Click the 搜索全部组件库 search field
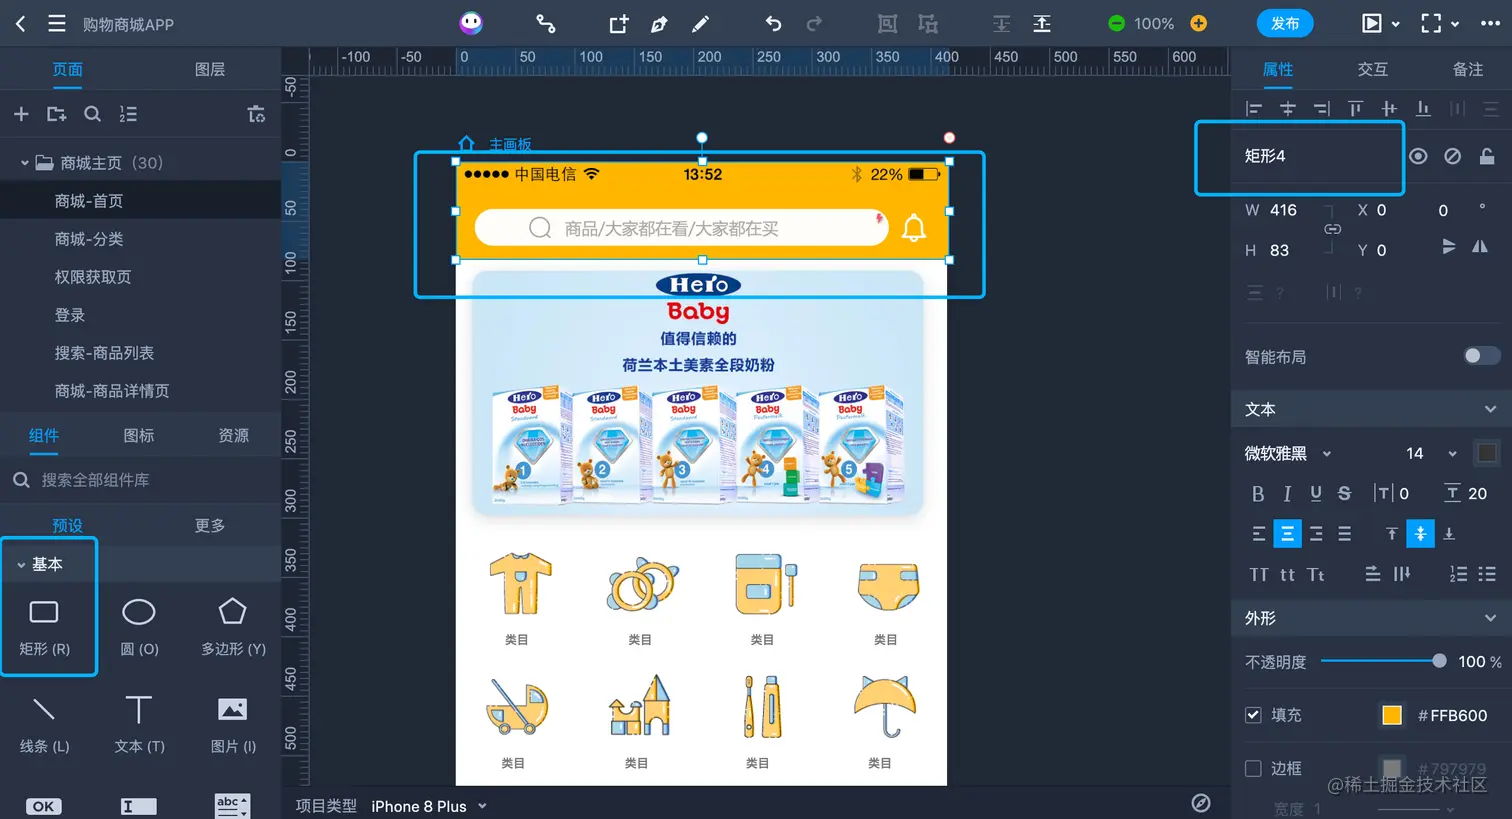1512x819 pixels. pyautogui.click(x=140, y=480)
